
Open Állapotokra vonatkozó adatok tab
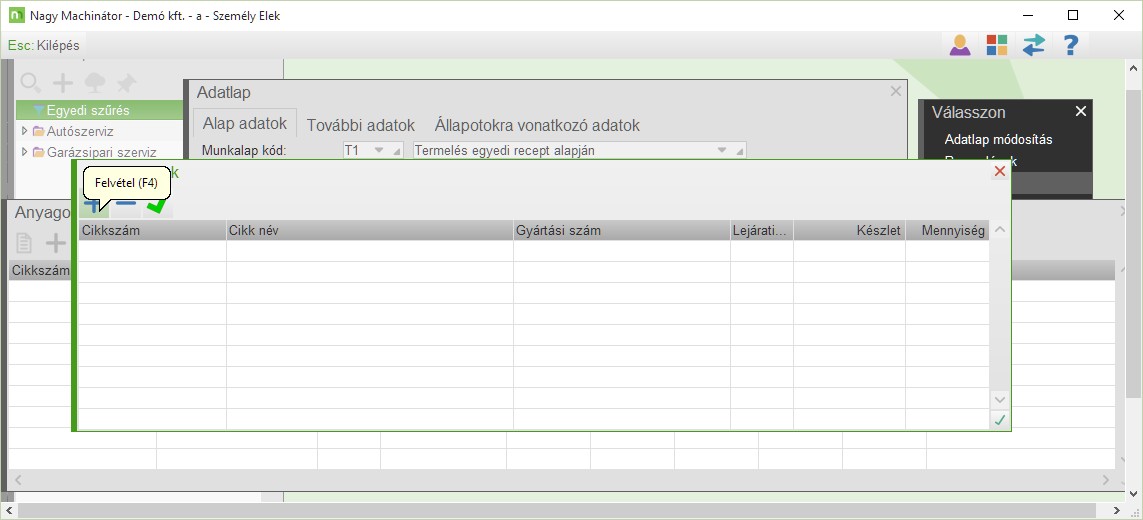[537, 125]
